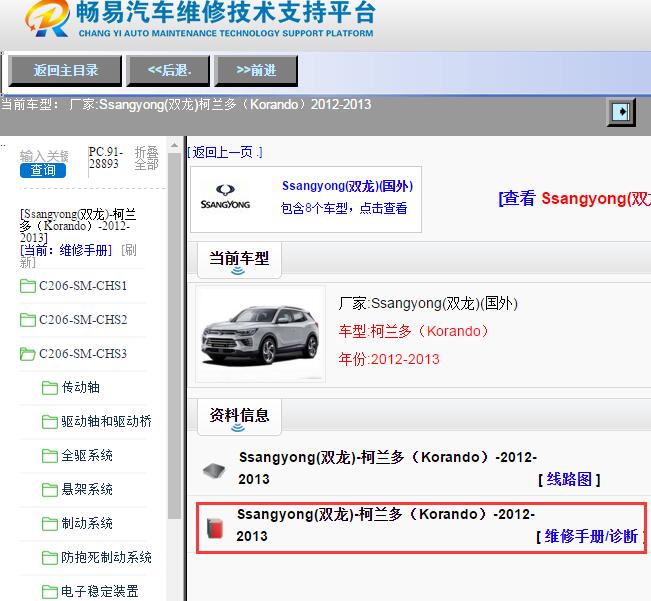
Task: Open the 制动系统 tree item
Action: [87, 523]
